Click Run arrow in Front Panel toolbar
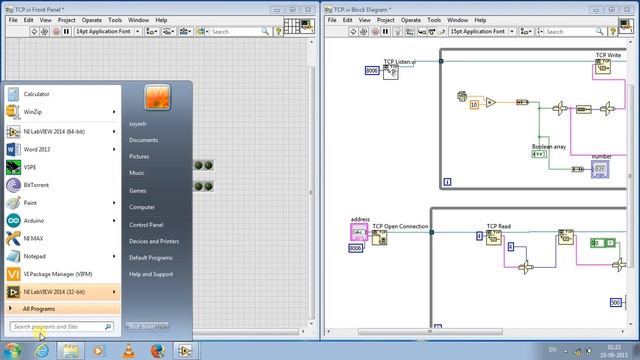This screenshot has width=640, height=360. [34, 31]
